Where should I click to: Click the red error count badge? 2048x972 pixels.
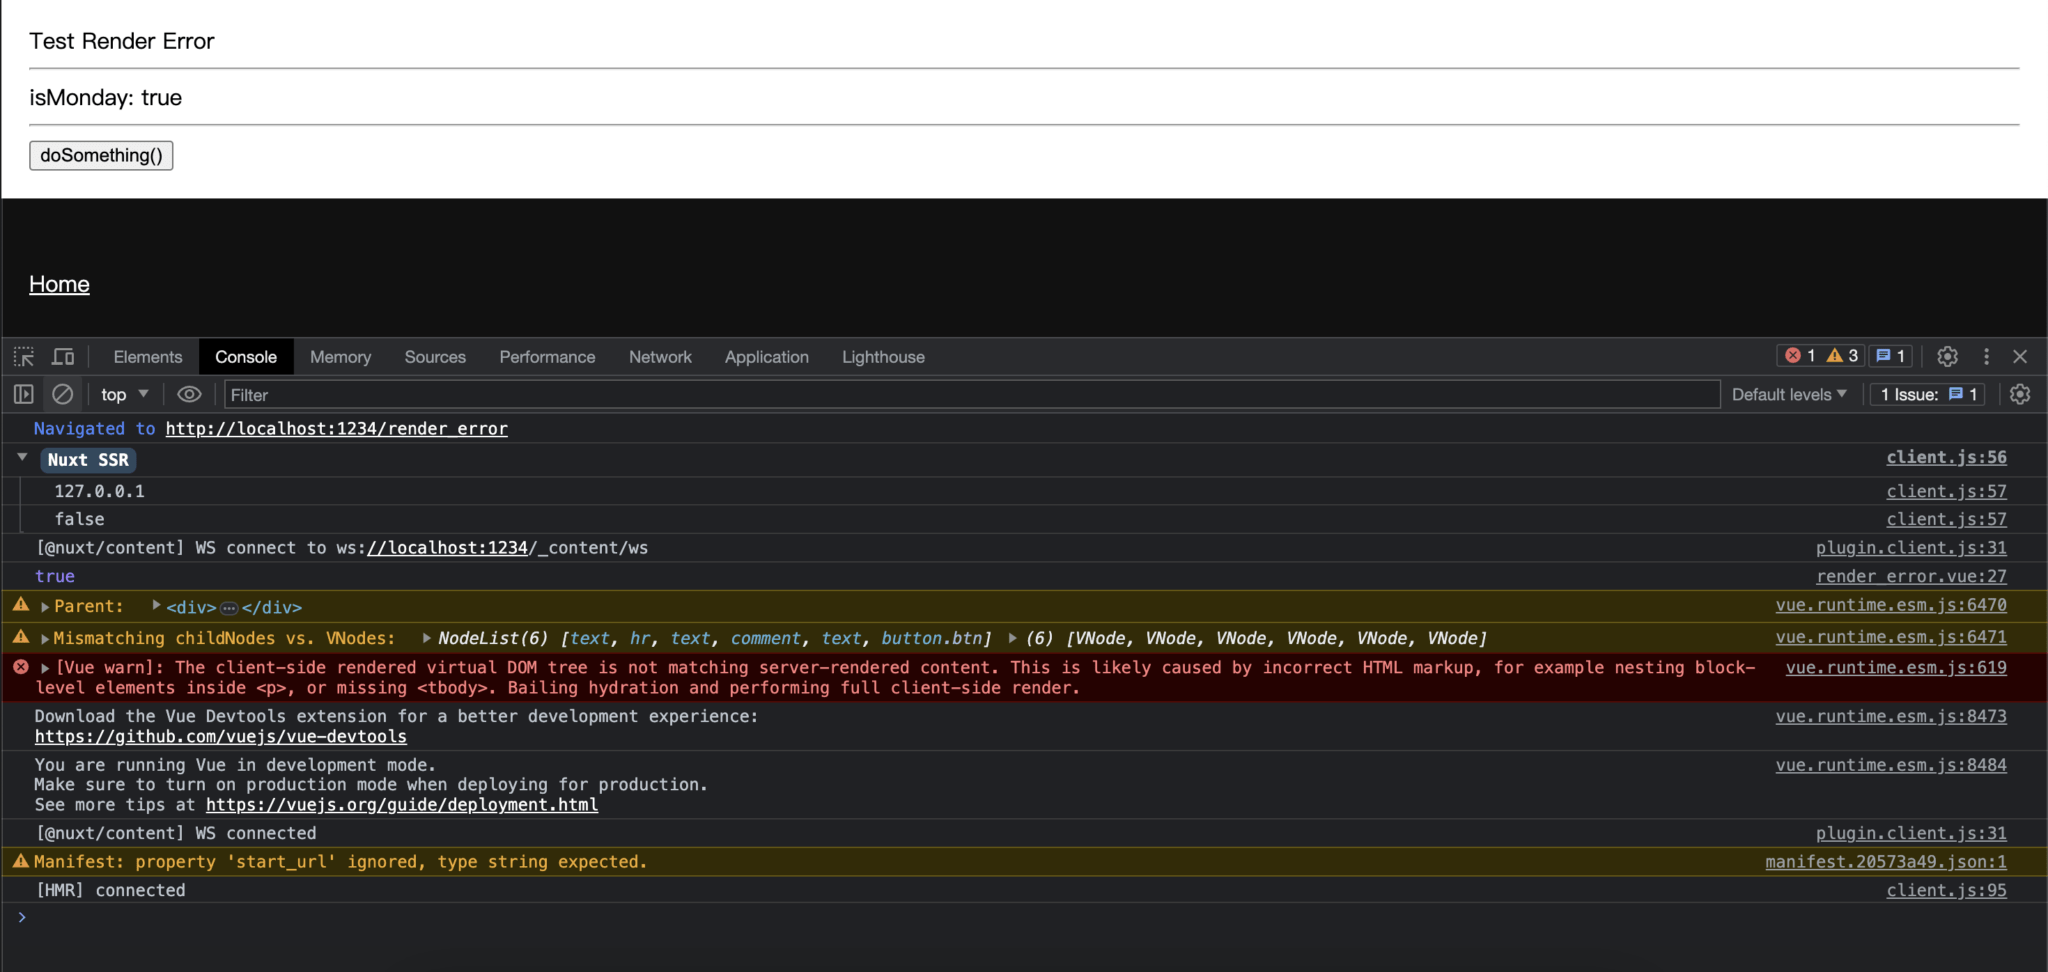click(1800, 356)
